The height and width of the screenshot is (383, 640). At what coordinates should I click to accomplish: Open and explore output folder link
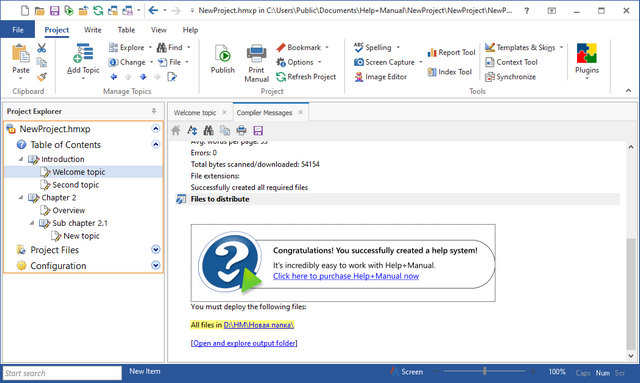coord(244,343)
